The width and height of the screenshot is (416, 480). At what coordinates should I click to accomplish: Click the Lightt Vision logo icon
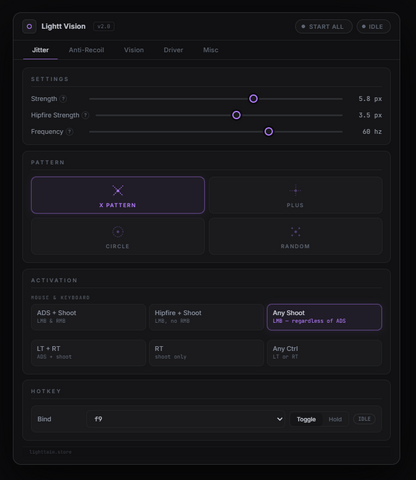pyautogui.click(x=29, y=26)
